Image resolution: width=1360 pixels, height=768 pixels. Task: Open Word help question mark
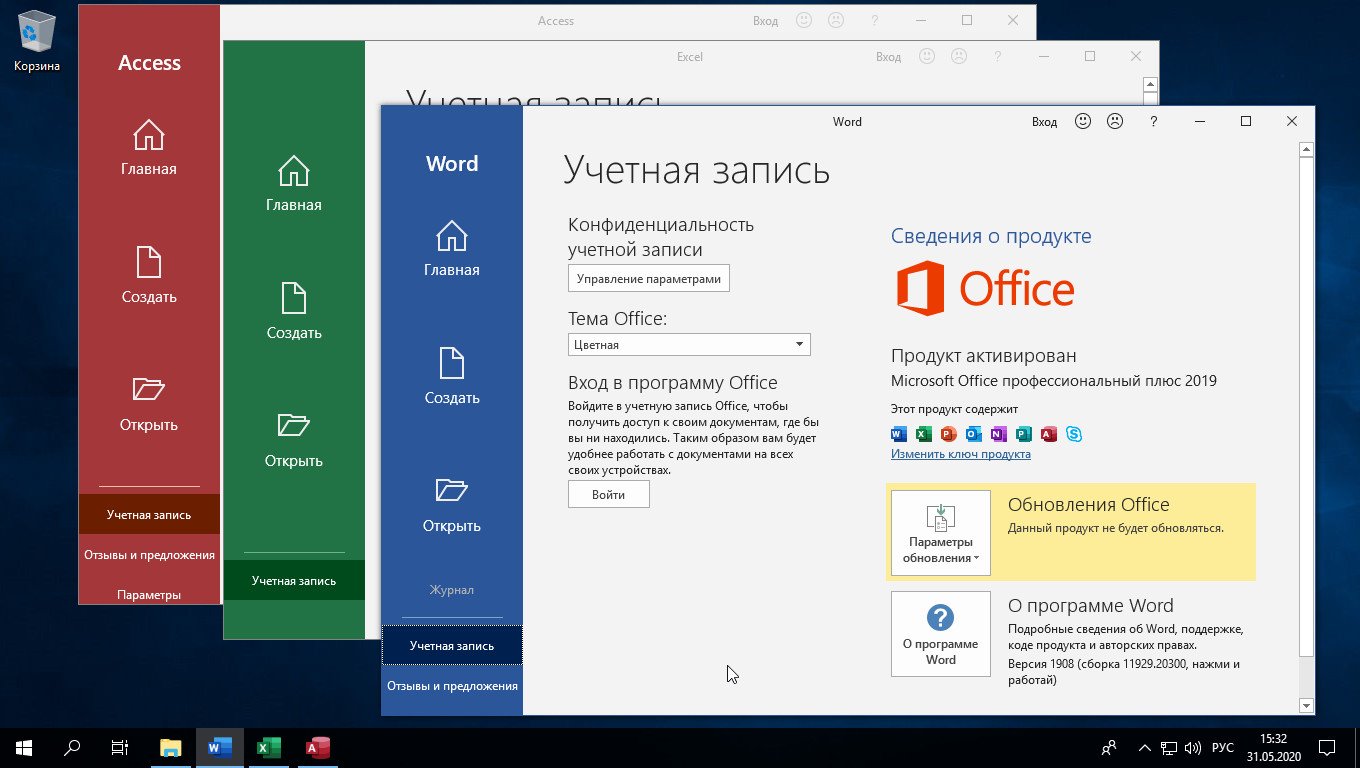coord(1153,121)
